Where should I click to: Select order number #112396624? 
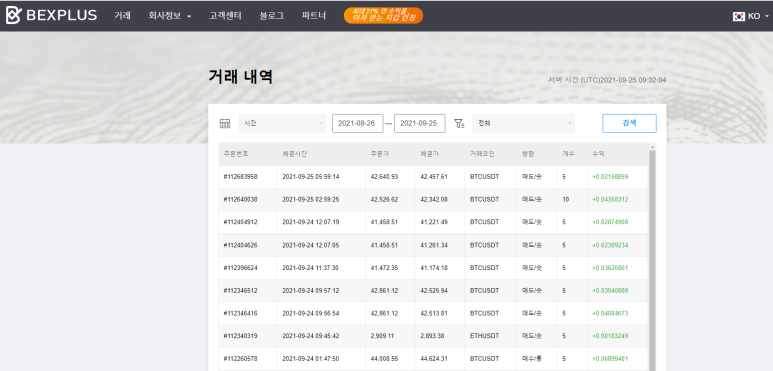[241, 268]
